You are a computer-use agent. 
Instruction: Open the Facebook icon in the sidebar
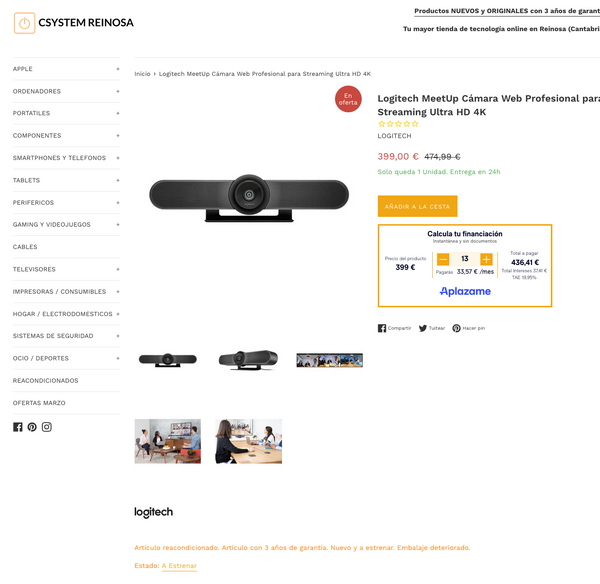[18, 427]
